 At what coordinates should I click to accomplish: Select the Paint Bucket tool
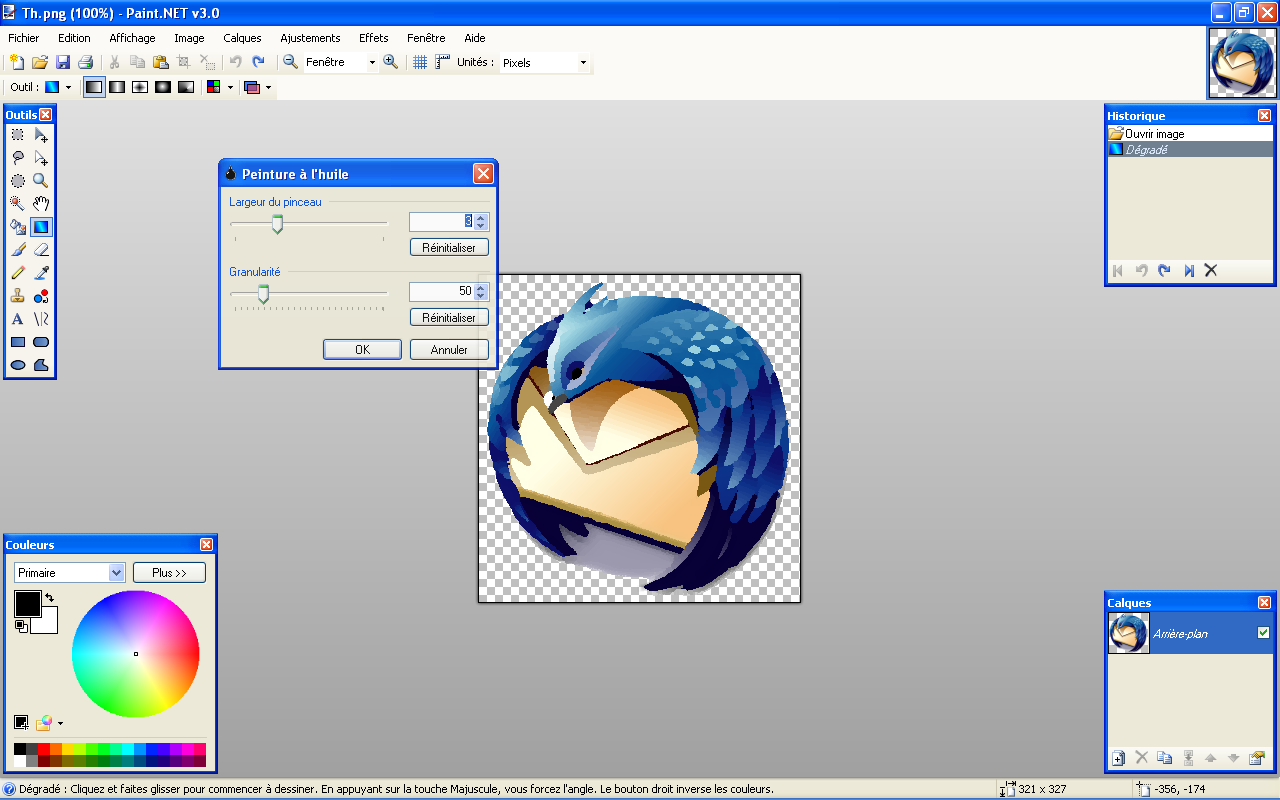[18, 227]
